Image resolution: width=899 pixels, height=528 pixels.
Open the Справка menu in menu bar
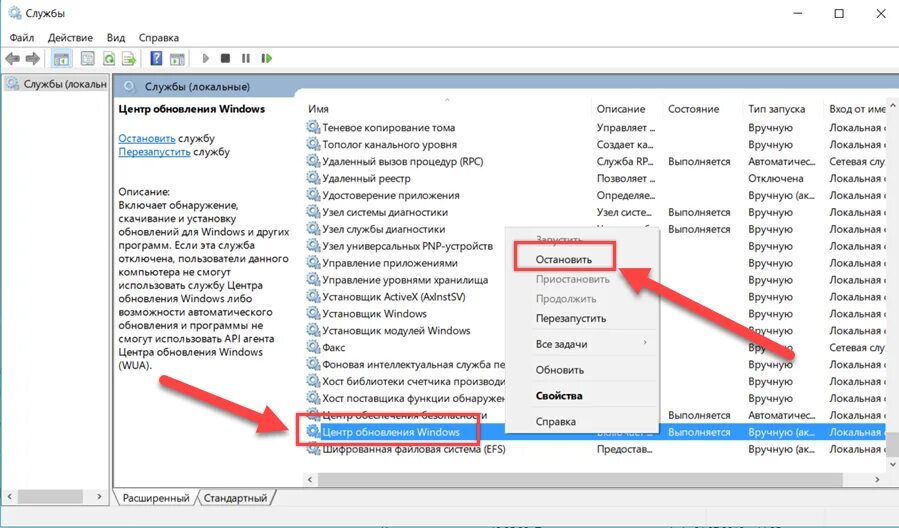158,38
